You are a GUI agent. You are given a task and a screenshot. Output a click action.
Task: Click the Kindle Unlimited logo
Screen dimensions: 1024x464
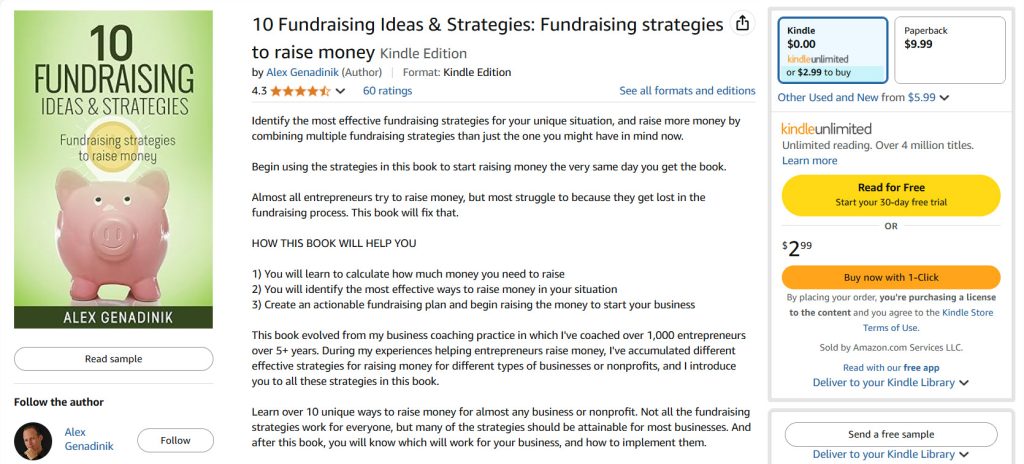point(826,129)
